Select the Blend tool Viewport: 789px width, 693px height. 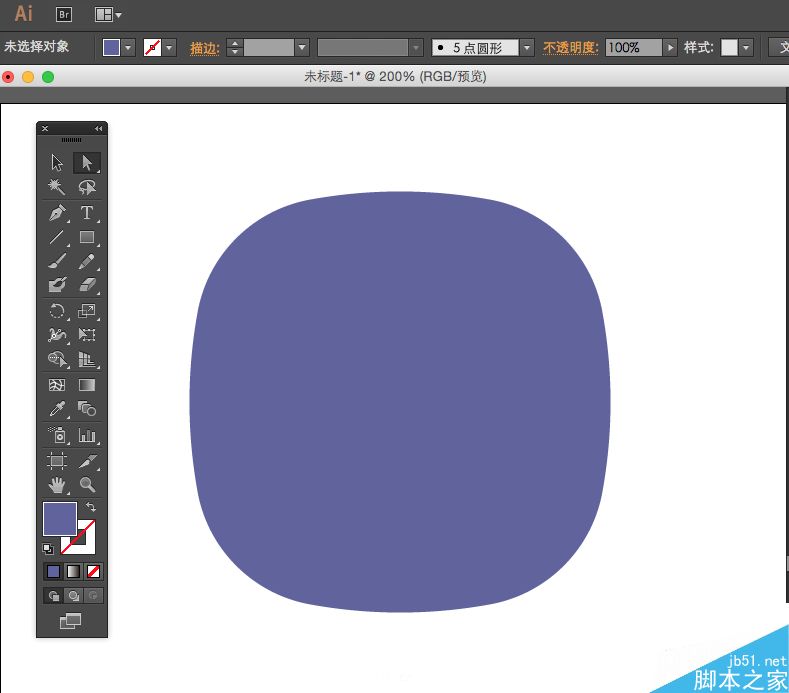click(87, 409)
